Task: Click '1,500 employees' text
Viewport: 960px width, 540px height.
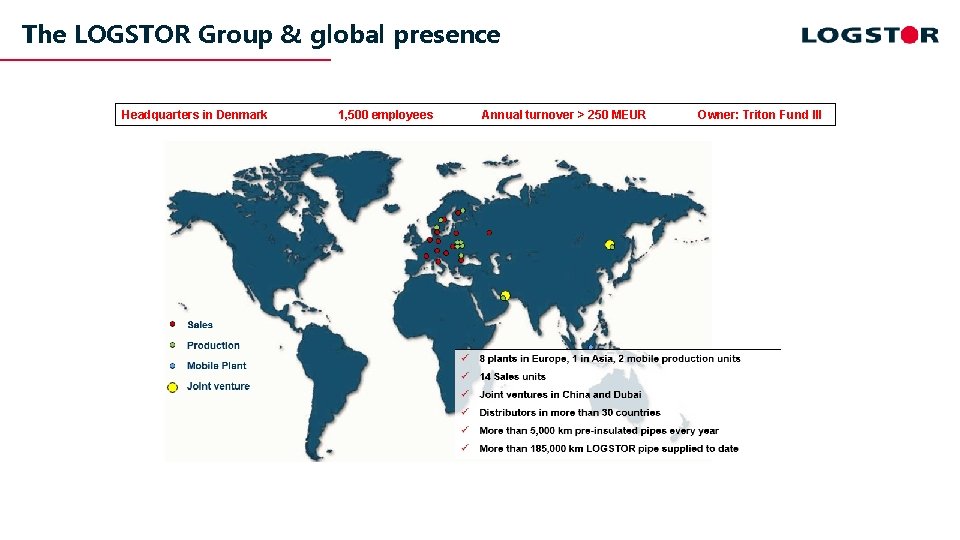Action: tap(385, 114)
